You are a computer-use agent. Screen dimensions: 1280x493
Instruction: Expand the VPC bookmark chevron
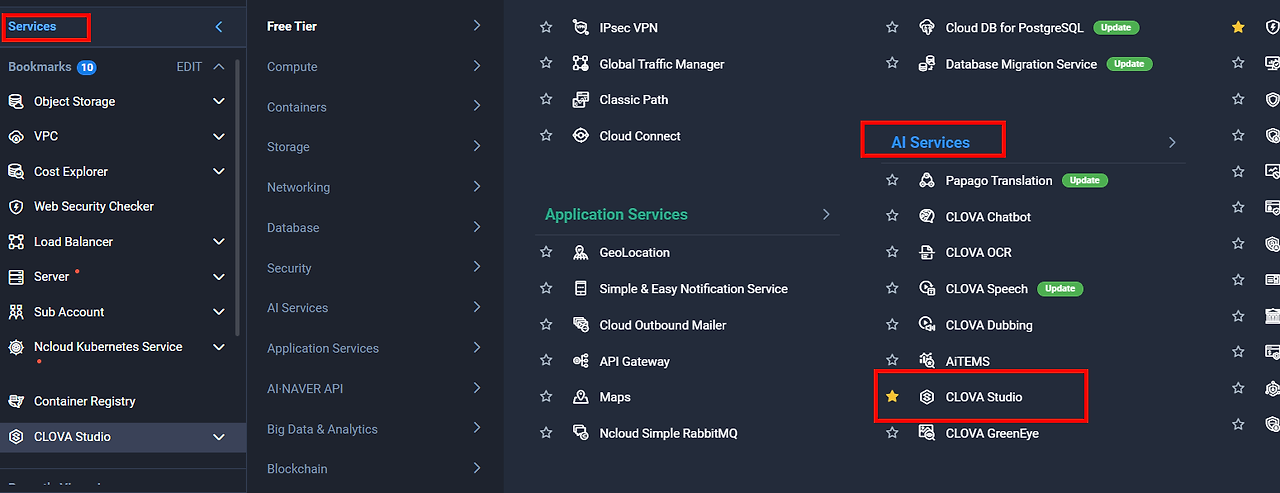point(219,136)
